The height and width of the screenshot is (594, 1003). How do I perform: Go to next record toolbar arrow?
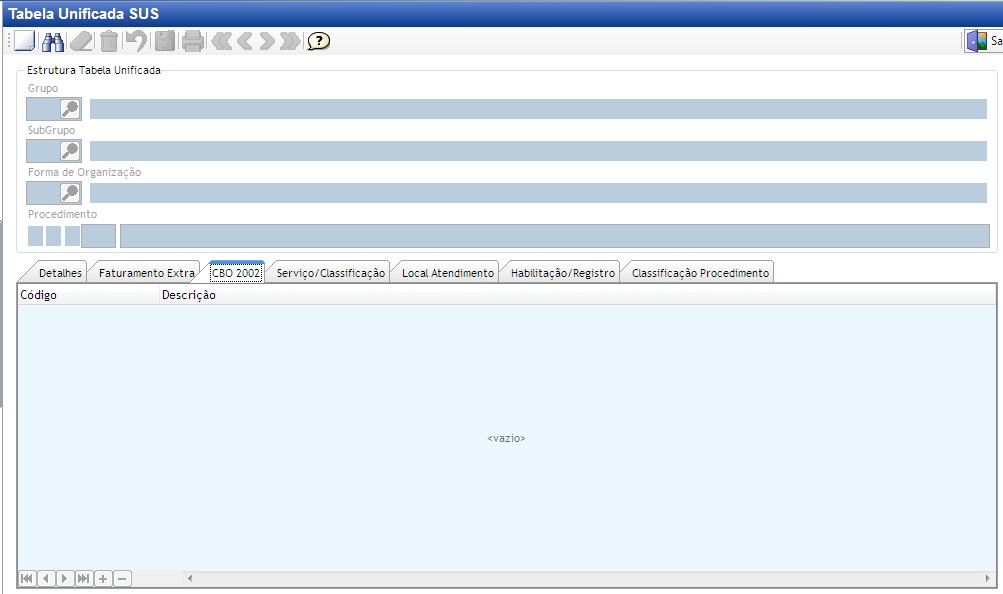coord(267,42)
